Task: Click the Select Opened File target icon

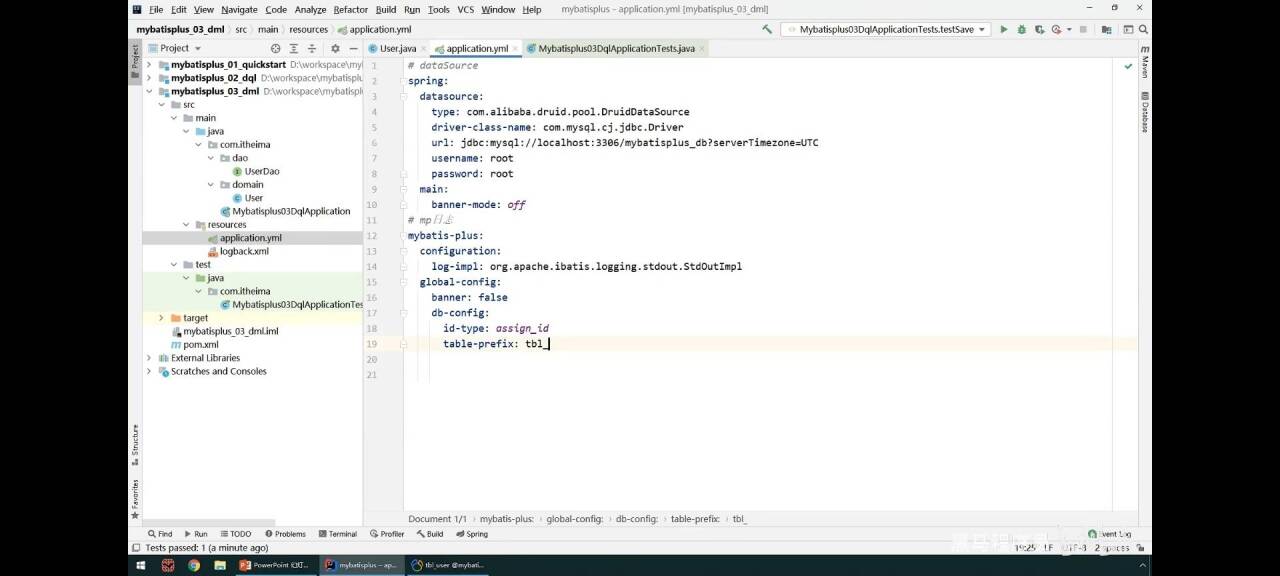Action: tap(276, 48)
